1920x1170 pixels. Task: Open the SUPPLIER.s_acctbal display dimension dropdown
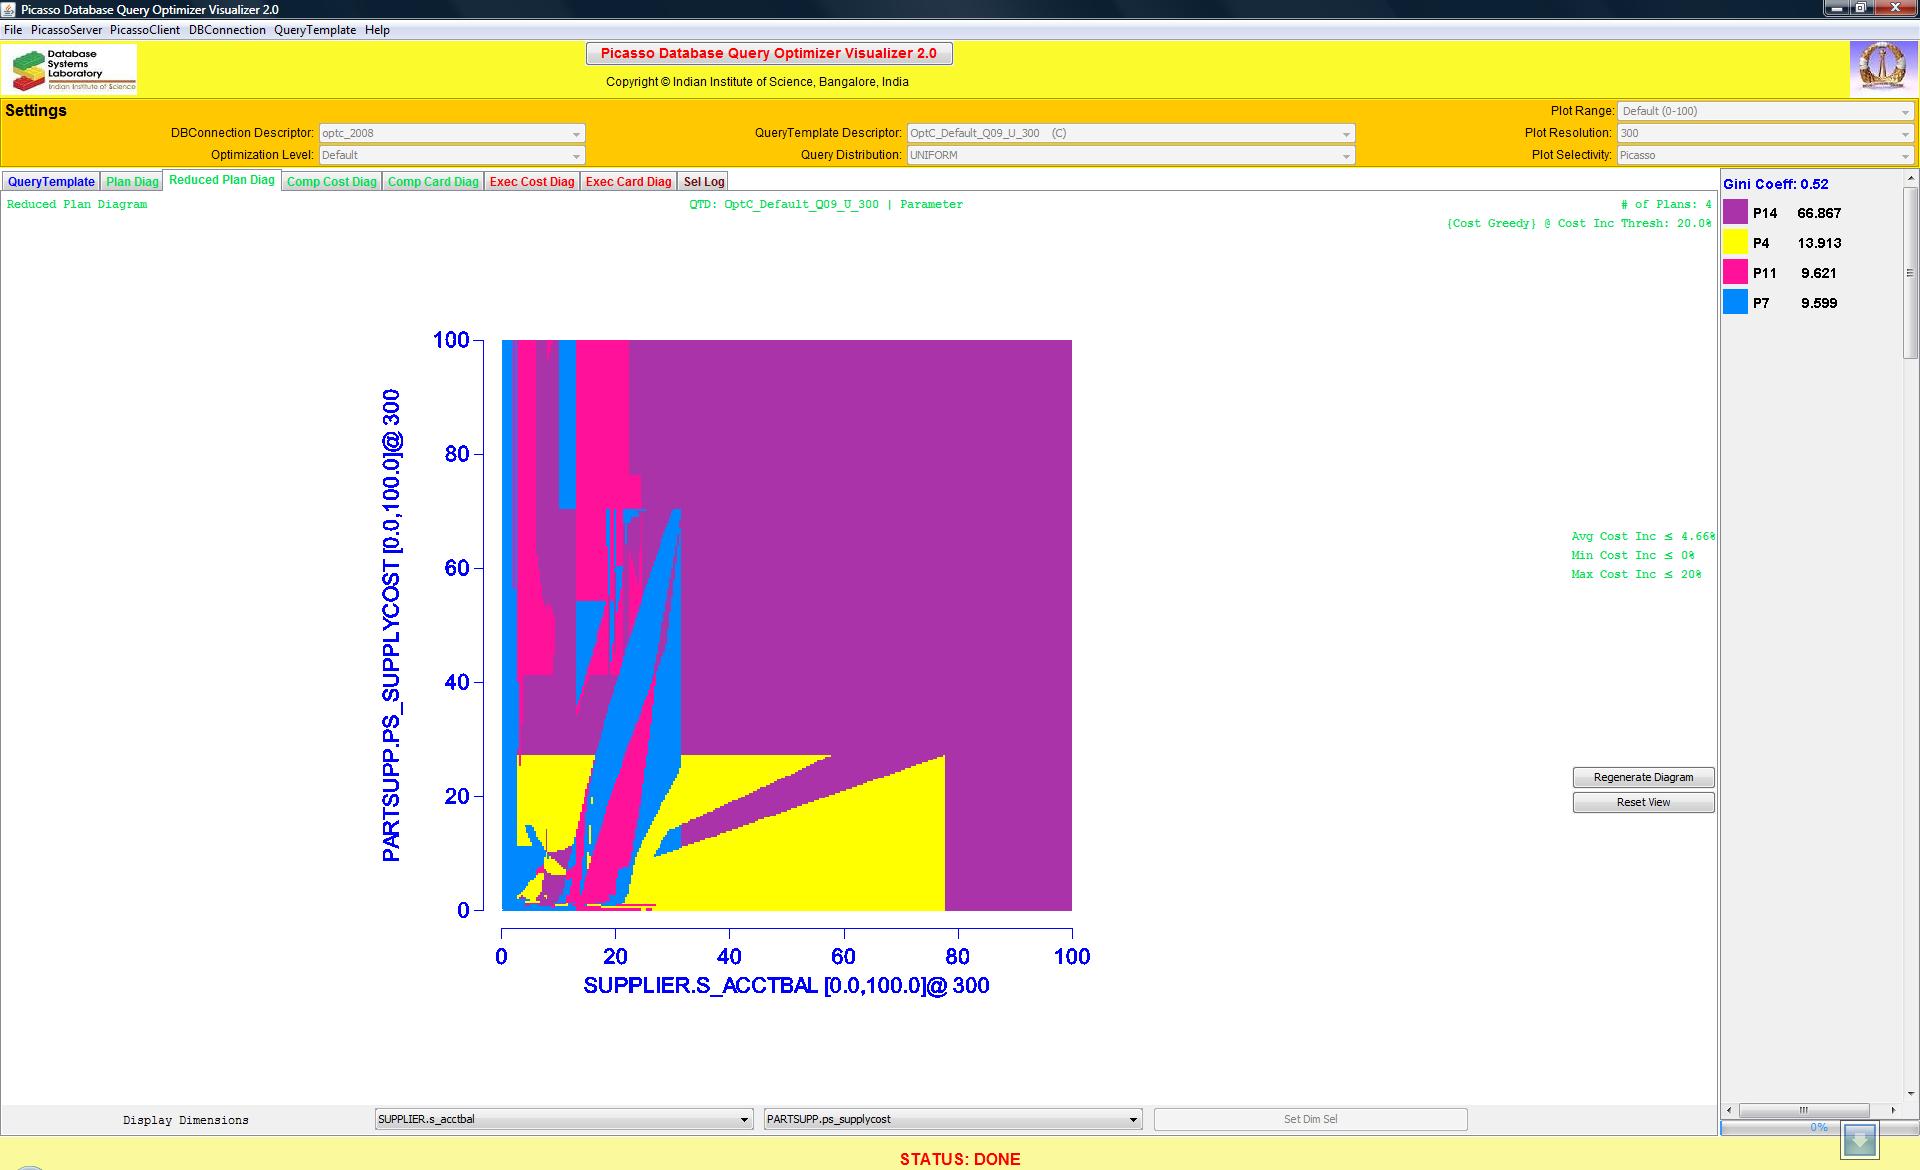564,1119
